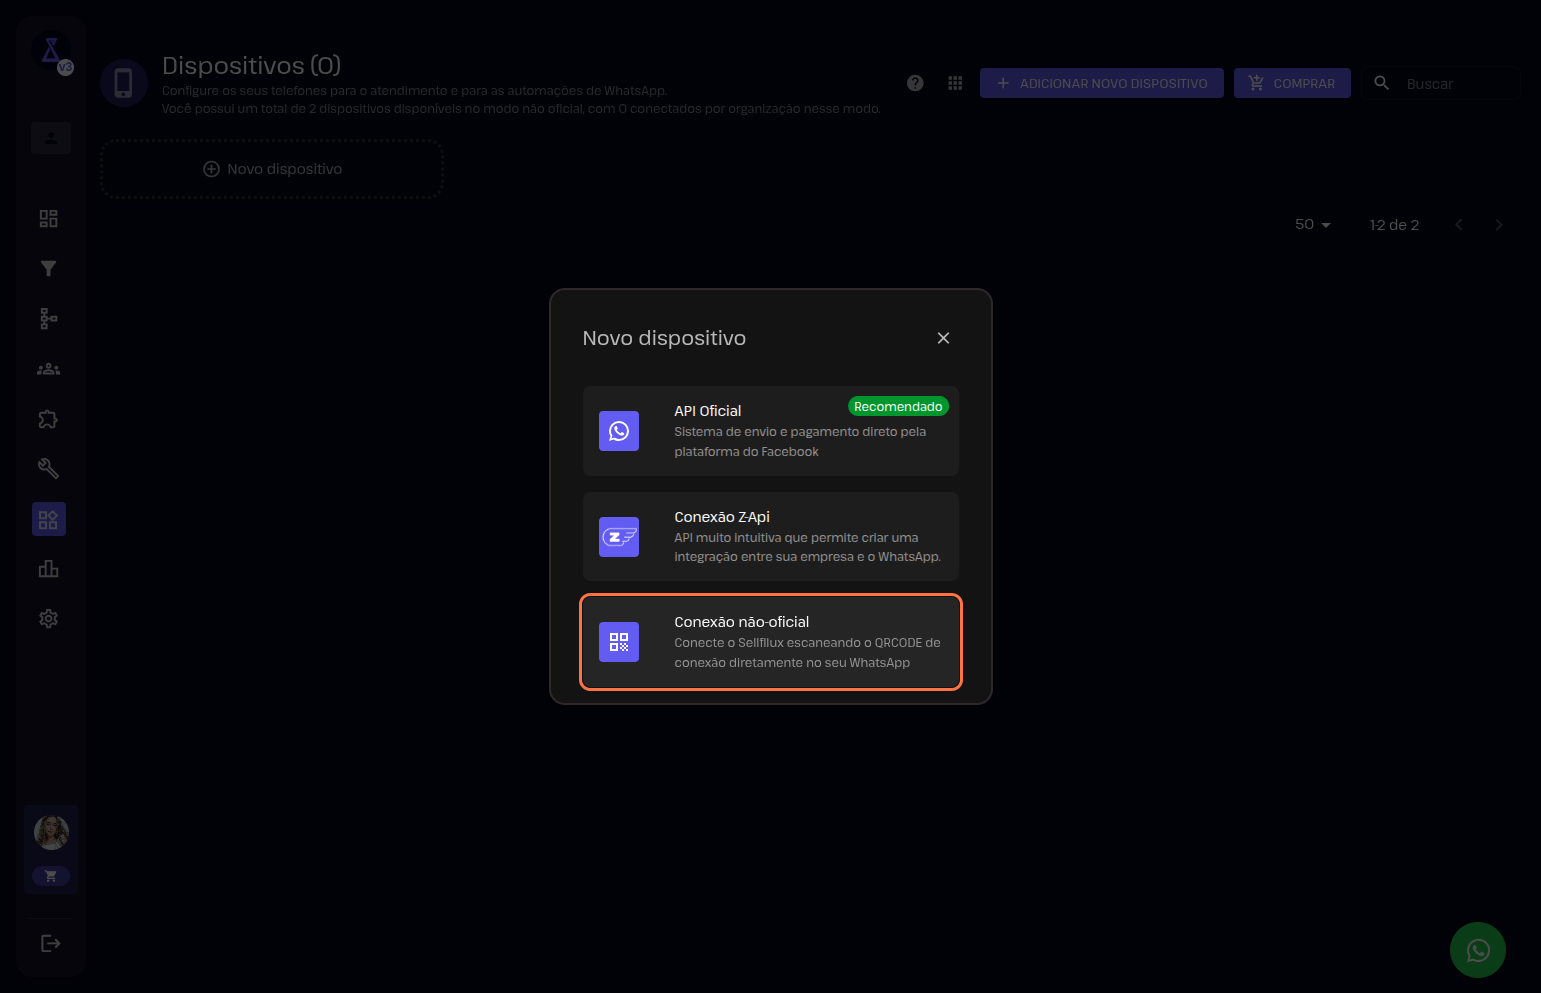
Task: Close the Novo dispositivo dialog
Action: point(943,338)
